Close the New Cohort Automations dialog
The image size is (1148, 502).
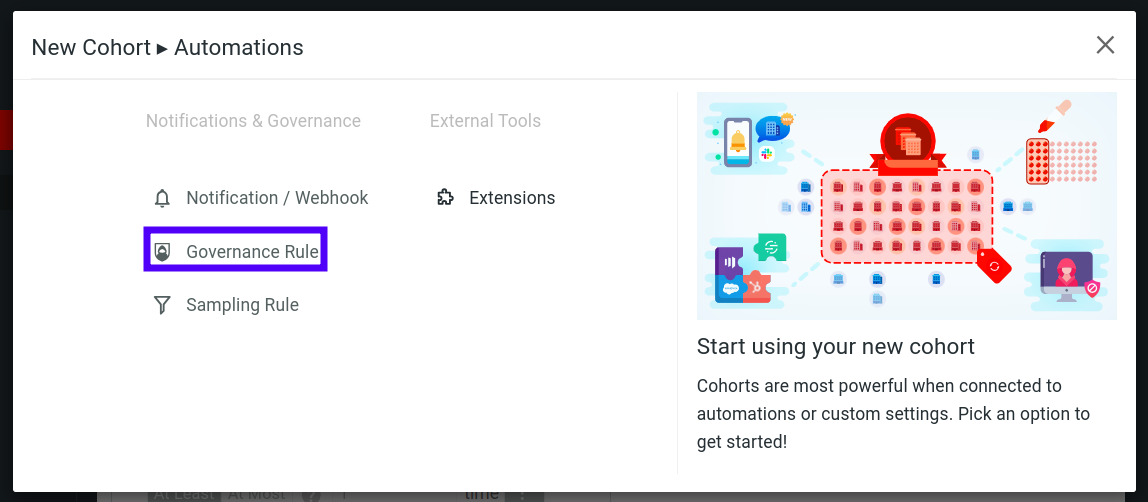(x=1105, y=45)
